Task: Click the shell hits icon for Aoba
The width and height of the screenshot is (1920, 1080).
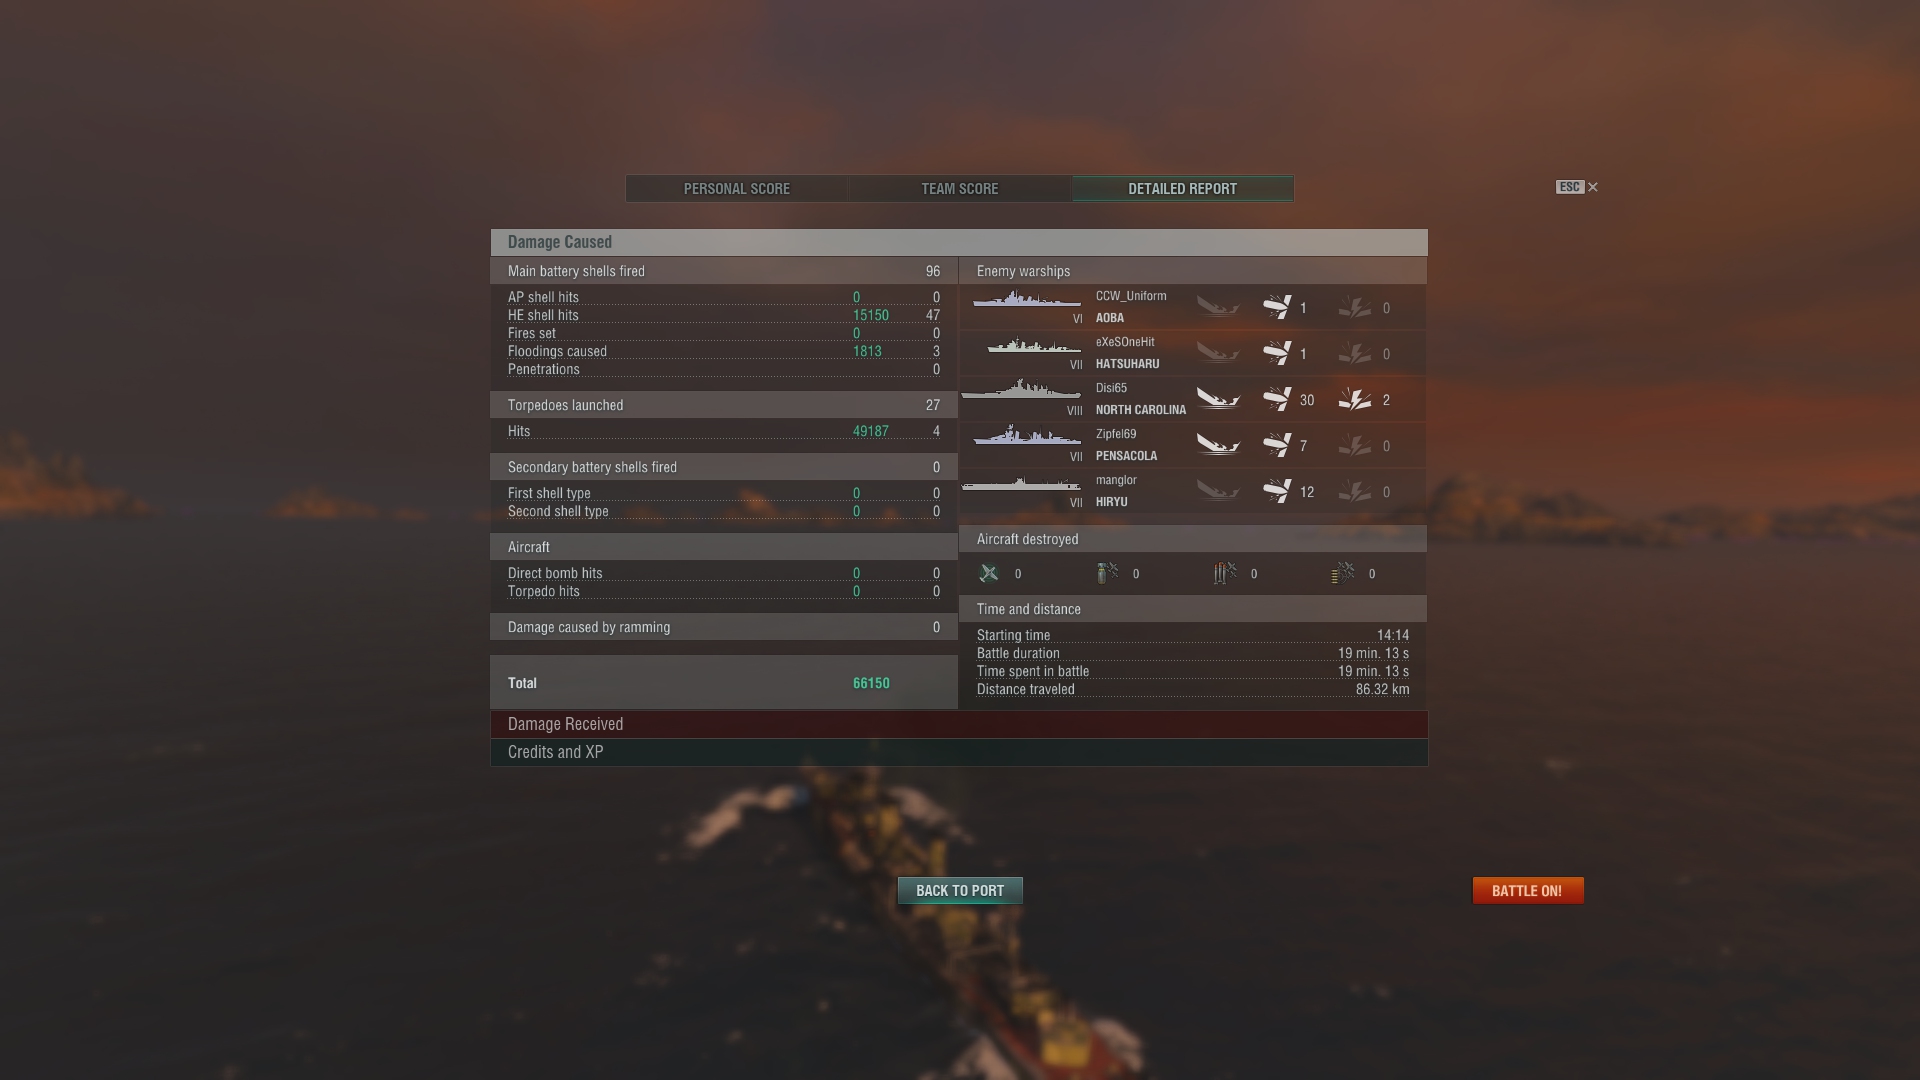Action: click(x=1277, y=307)
